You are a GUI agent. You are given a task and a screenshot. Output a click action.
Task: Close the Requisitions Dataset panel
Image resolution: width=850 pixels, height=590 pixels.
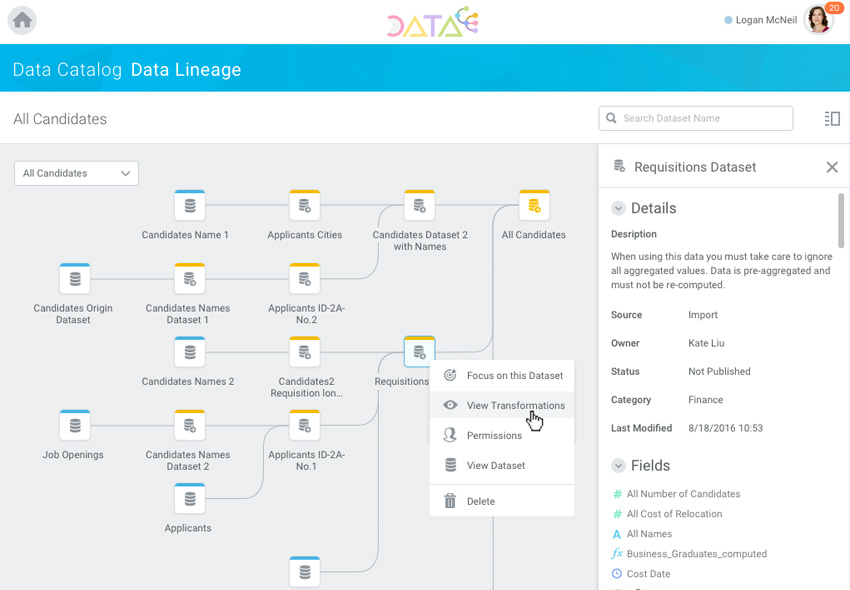click(x=831, y=167)
